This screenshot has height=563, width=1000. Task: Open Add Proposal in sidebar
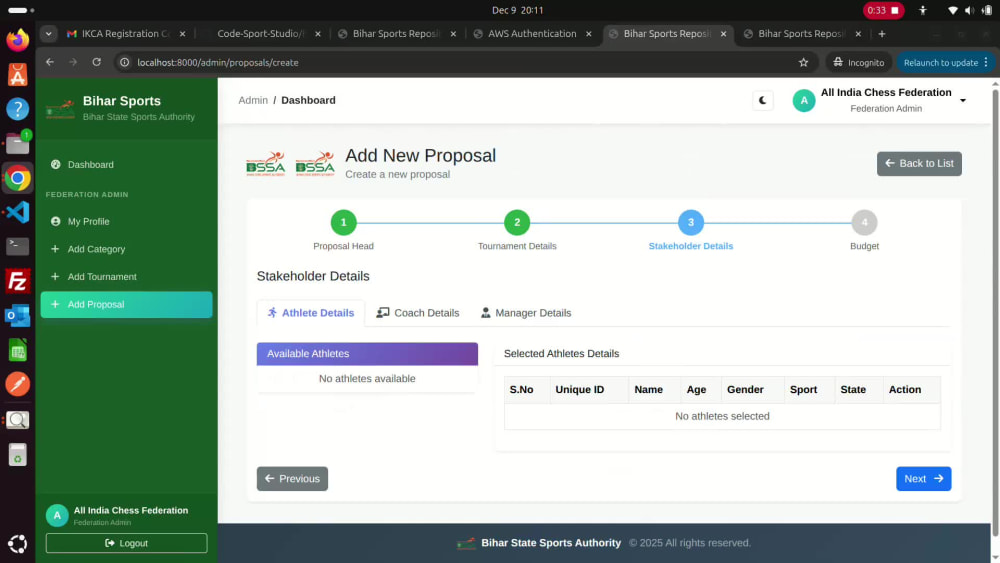tap(126, 305)
